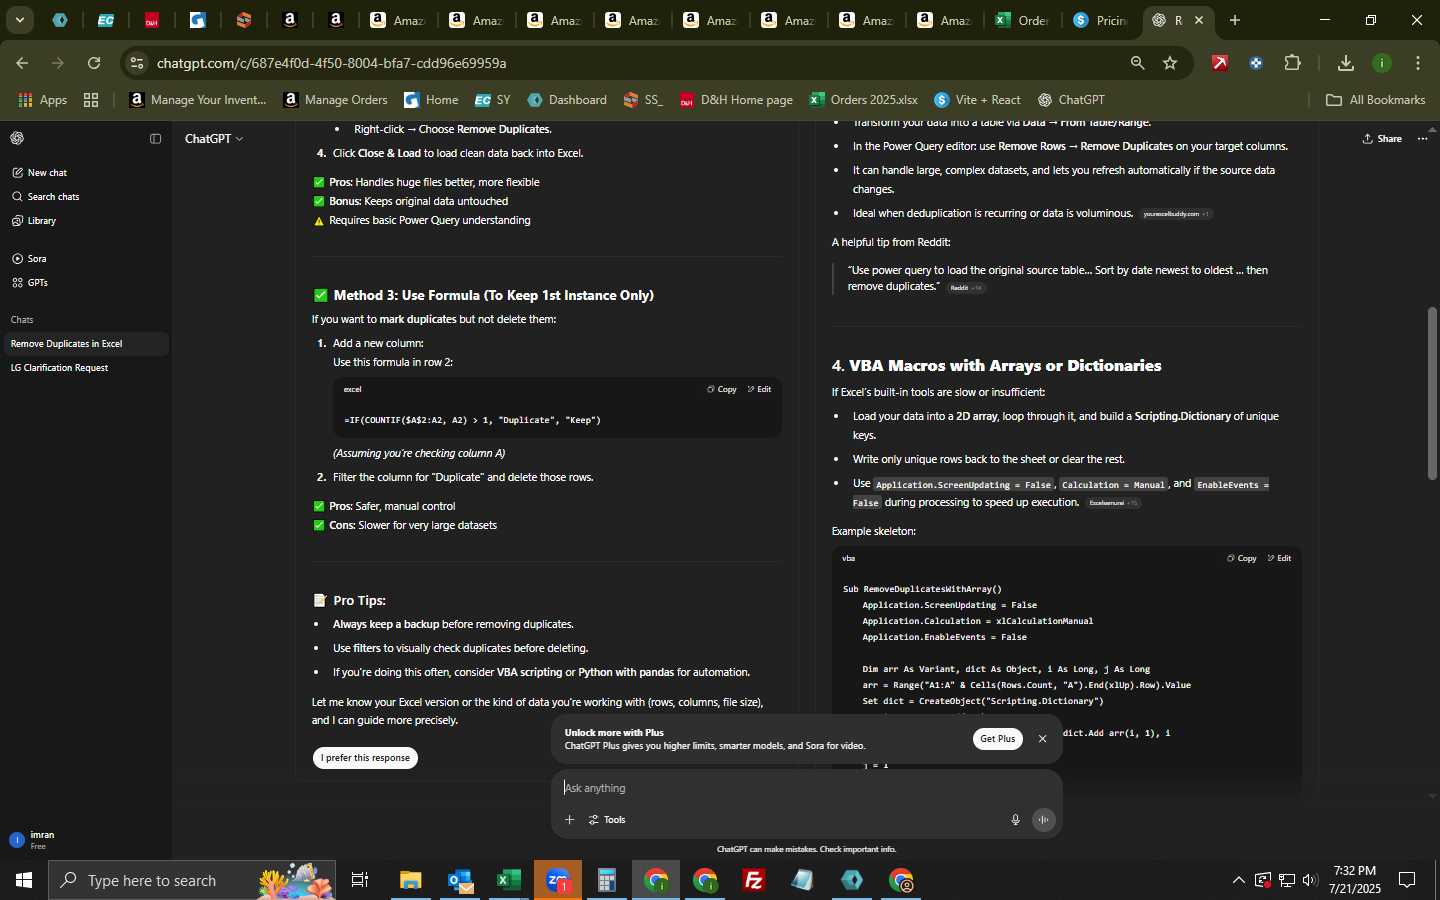The image size is (1440, 900).
Task: Open the Dashboard bookmark
Action: point(567,100)
